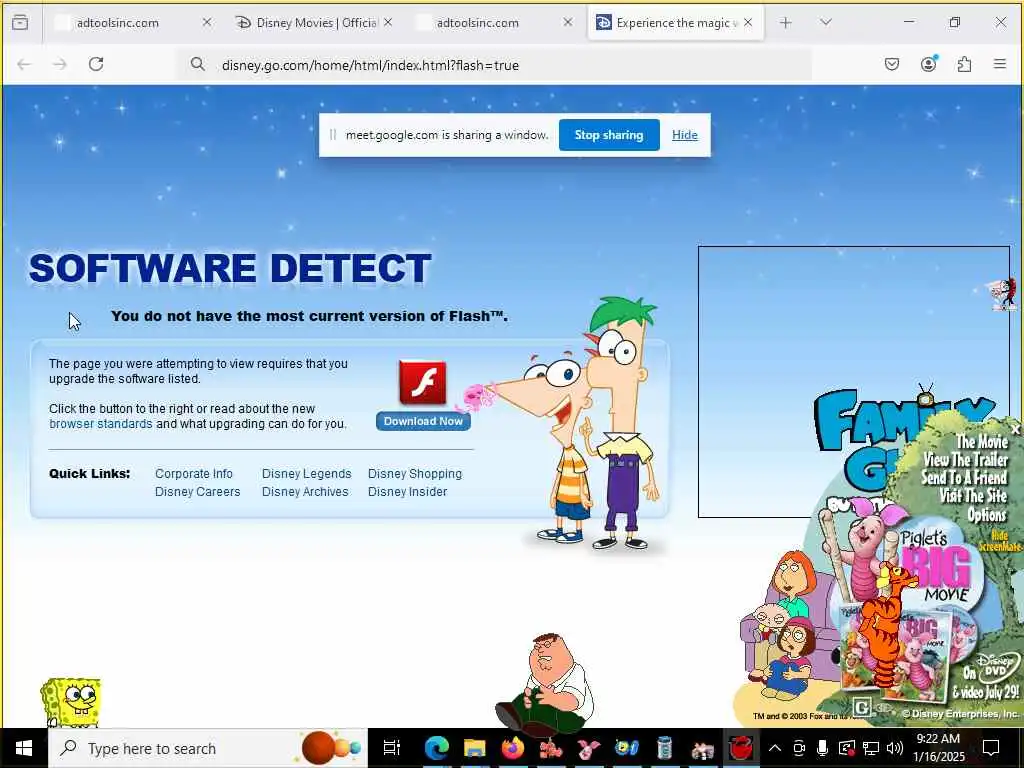Click the red Flash player icon
The image size is (1024, 768).
pyautogui.click(x=423, y=383)
